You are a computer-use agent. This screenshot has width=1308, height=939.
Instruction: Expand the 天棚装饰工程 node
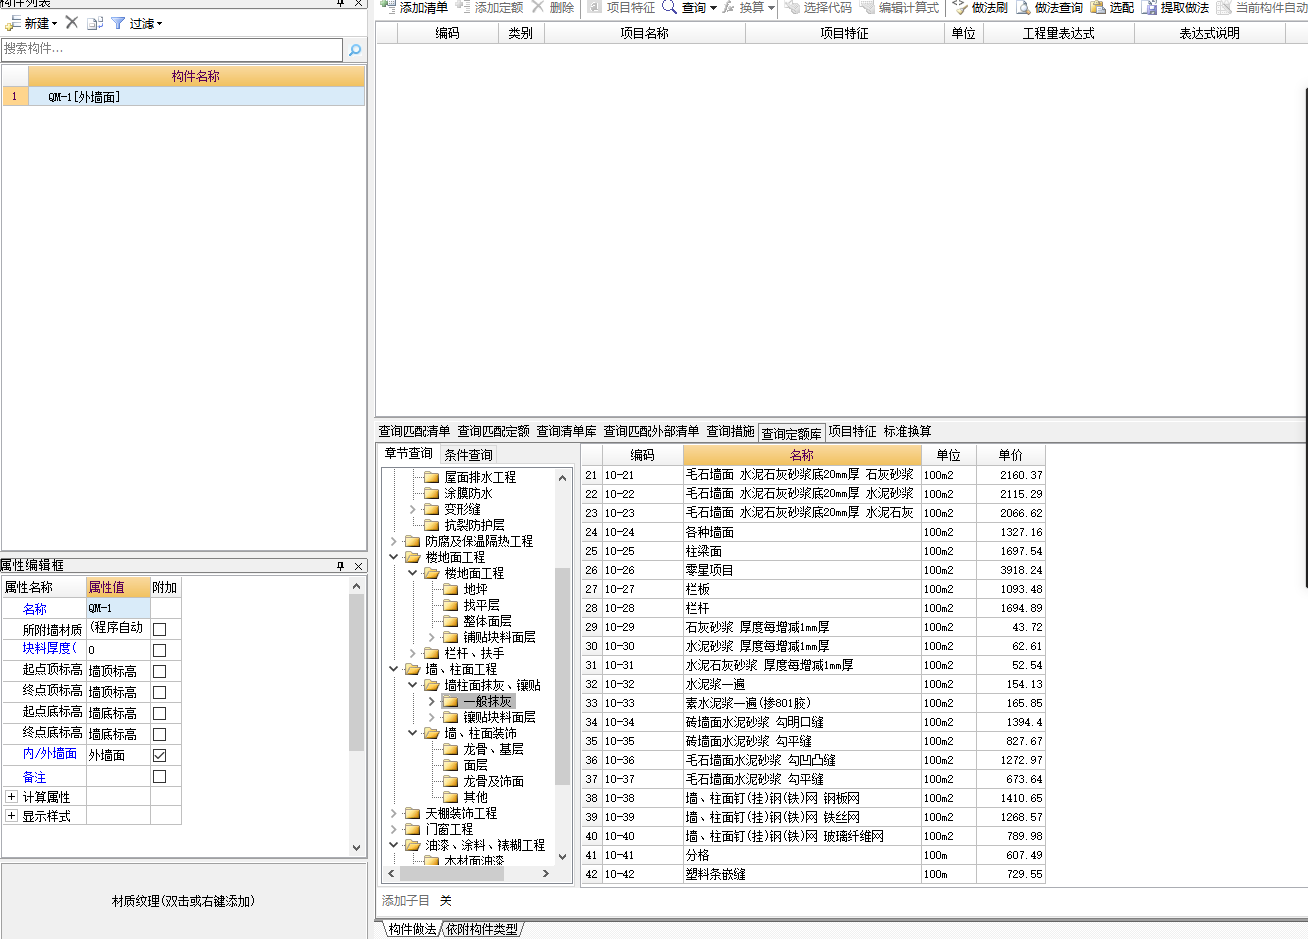[393, 813]
